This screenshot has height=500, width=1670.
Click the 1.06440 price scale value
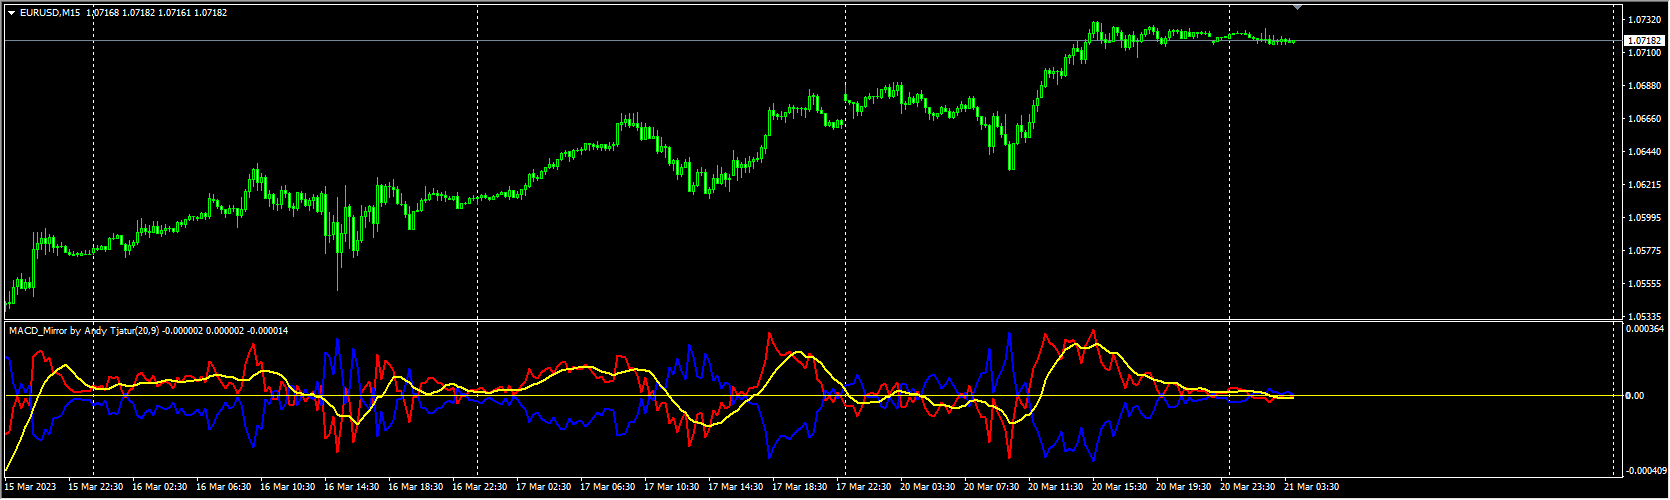[1643, 152]
